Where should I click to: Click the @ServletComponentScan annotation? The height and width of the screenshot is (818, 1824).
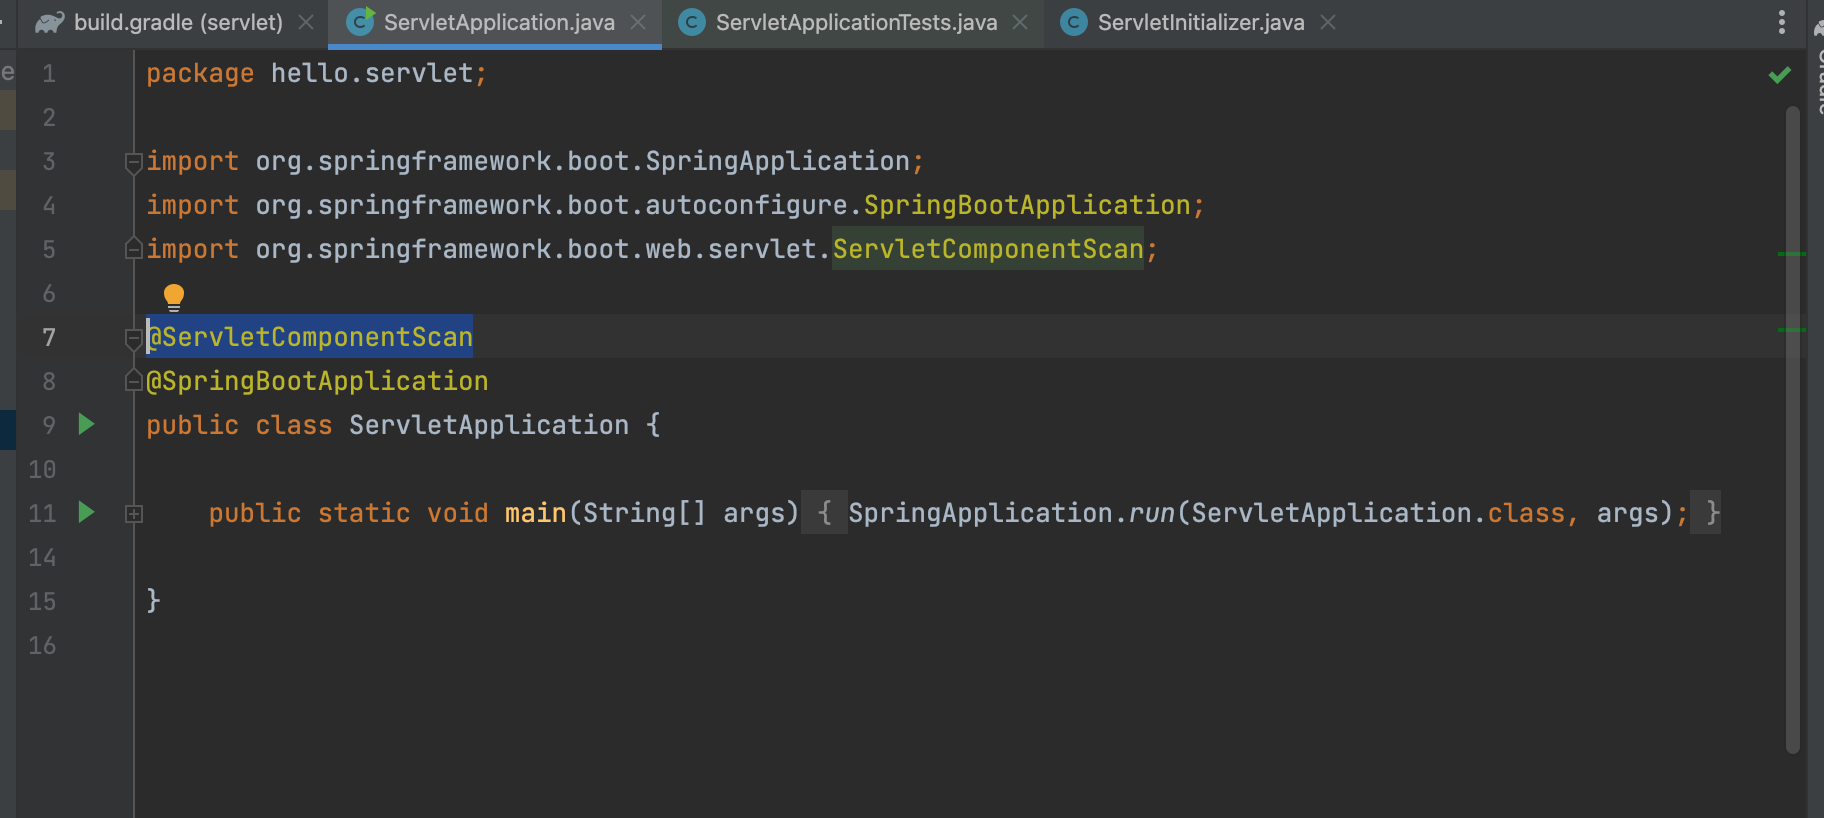[310, 337]
